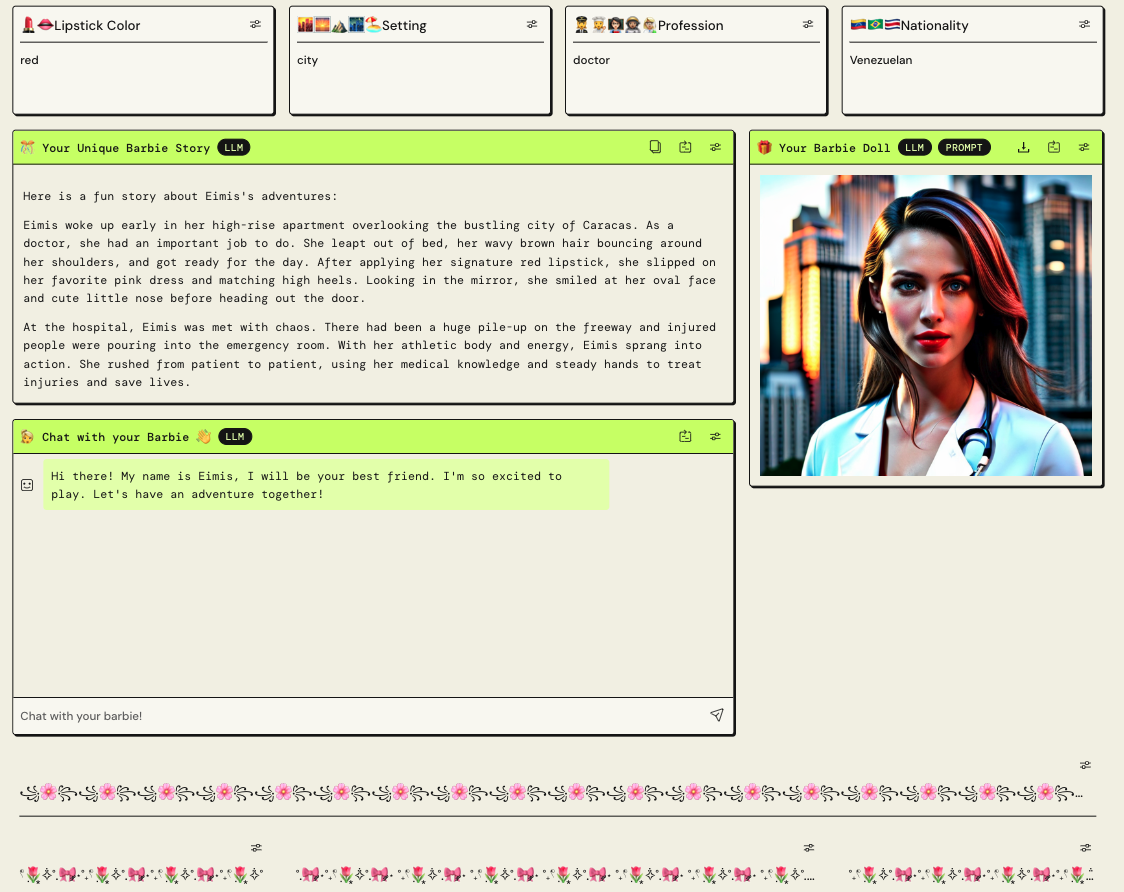Download the Barbie Doll image

click(1024, 147)
